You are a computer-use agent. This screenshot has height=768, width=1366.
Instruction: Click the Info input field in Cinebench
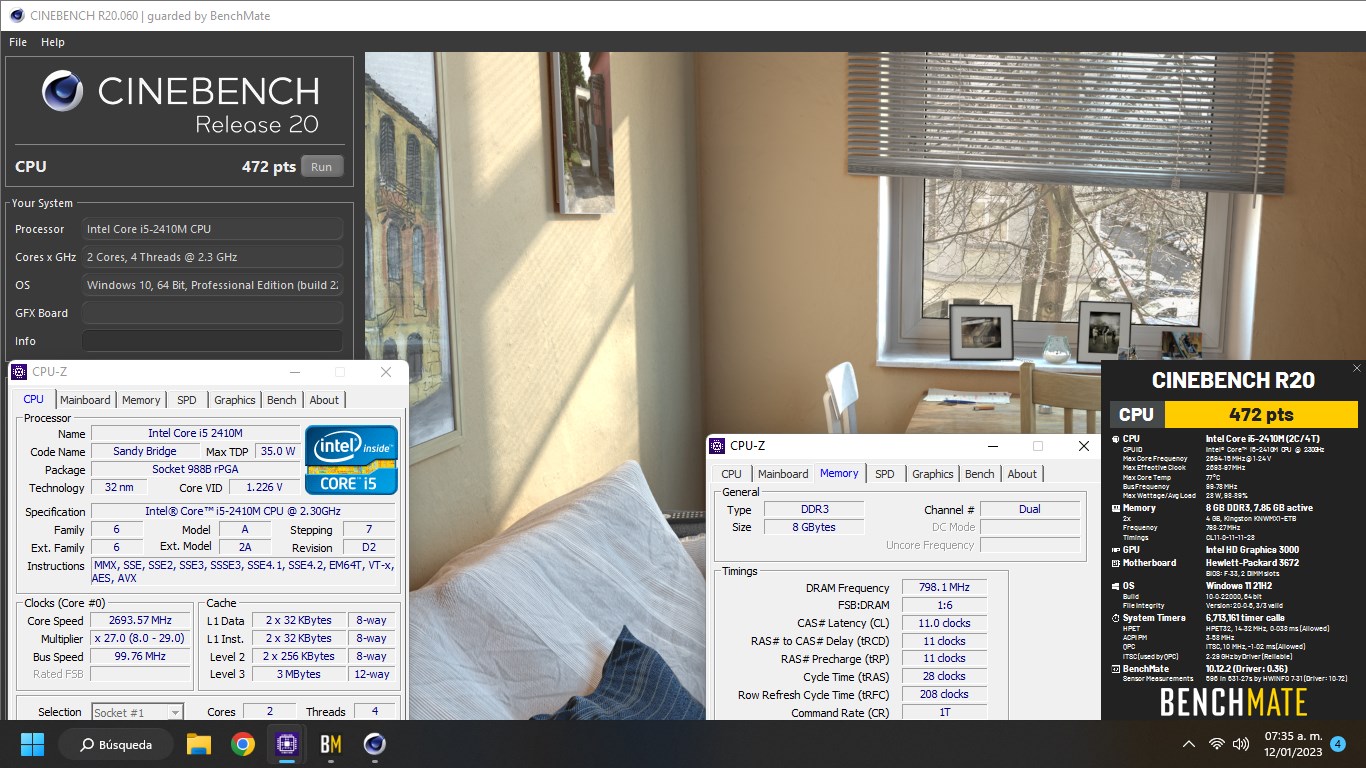[x=212, y=341]
